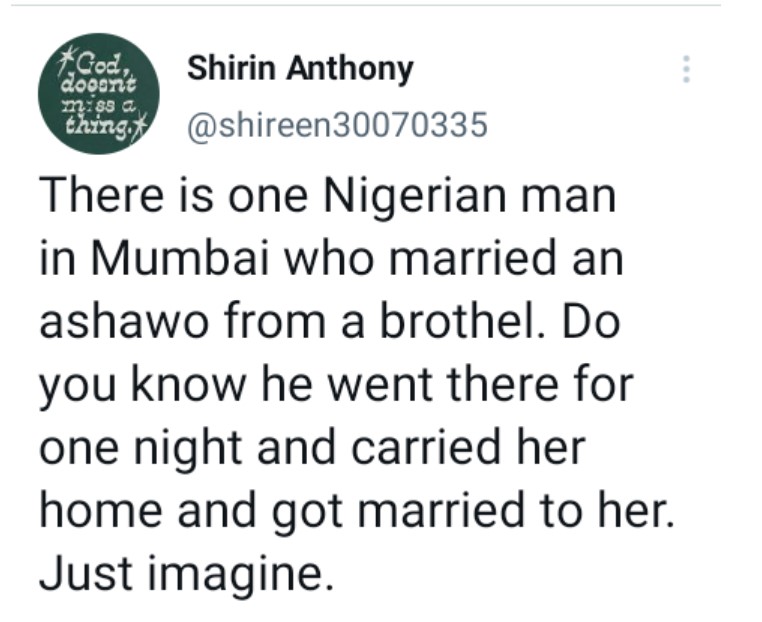Click the tweet line "There is one Nigerian man"
Screen dimensions: 762x622
(x=327, y=196)
